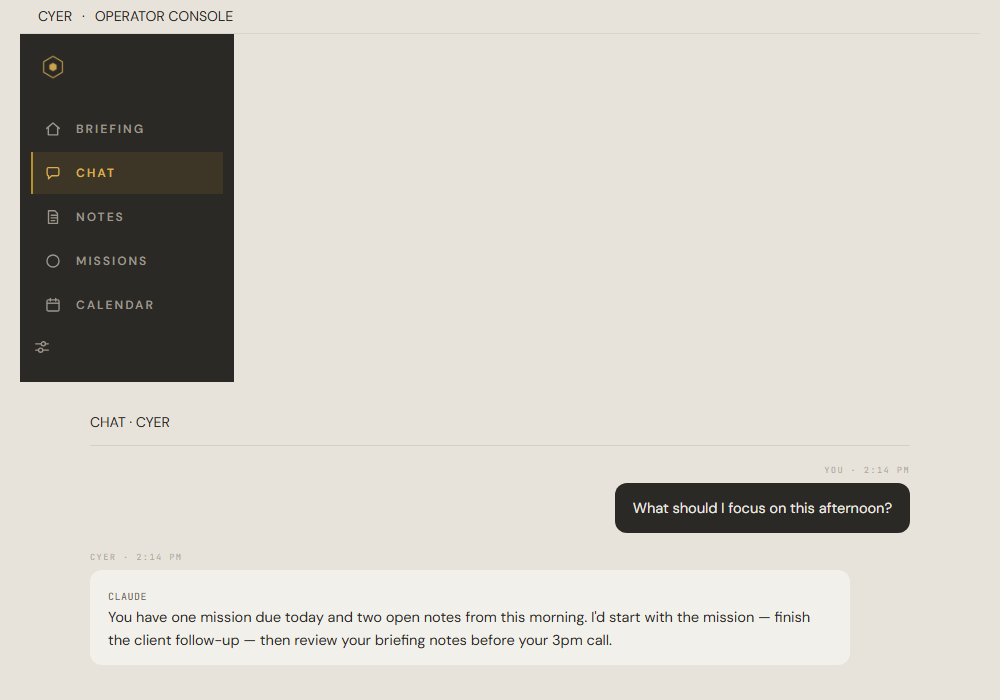
Task: Switch to the Missions label
Action: click(112, 261)
